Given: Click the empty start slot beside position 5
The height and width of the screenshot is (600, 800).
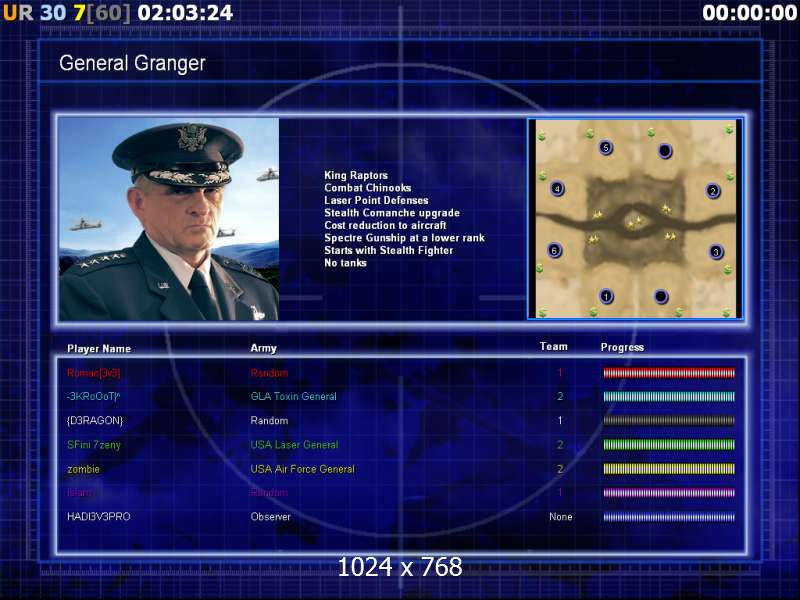Looking at the screenshot, I should pyautogui.click(x=665, y=151).
